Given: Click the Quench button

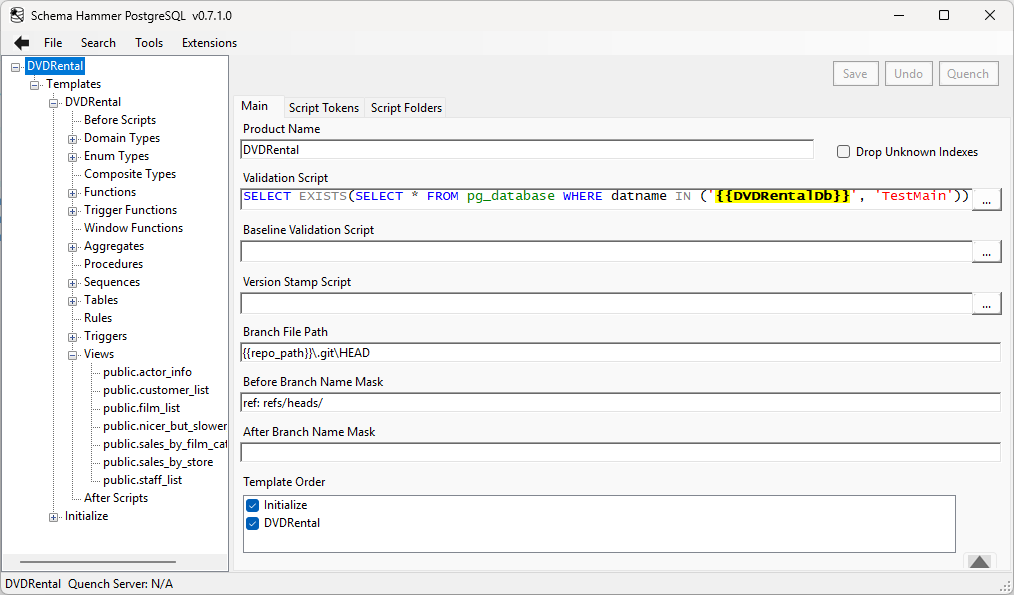Looking at the screenshot, I should [967, 72].
